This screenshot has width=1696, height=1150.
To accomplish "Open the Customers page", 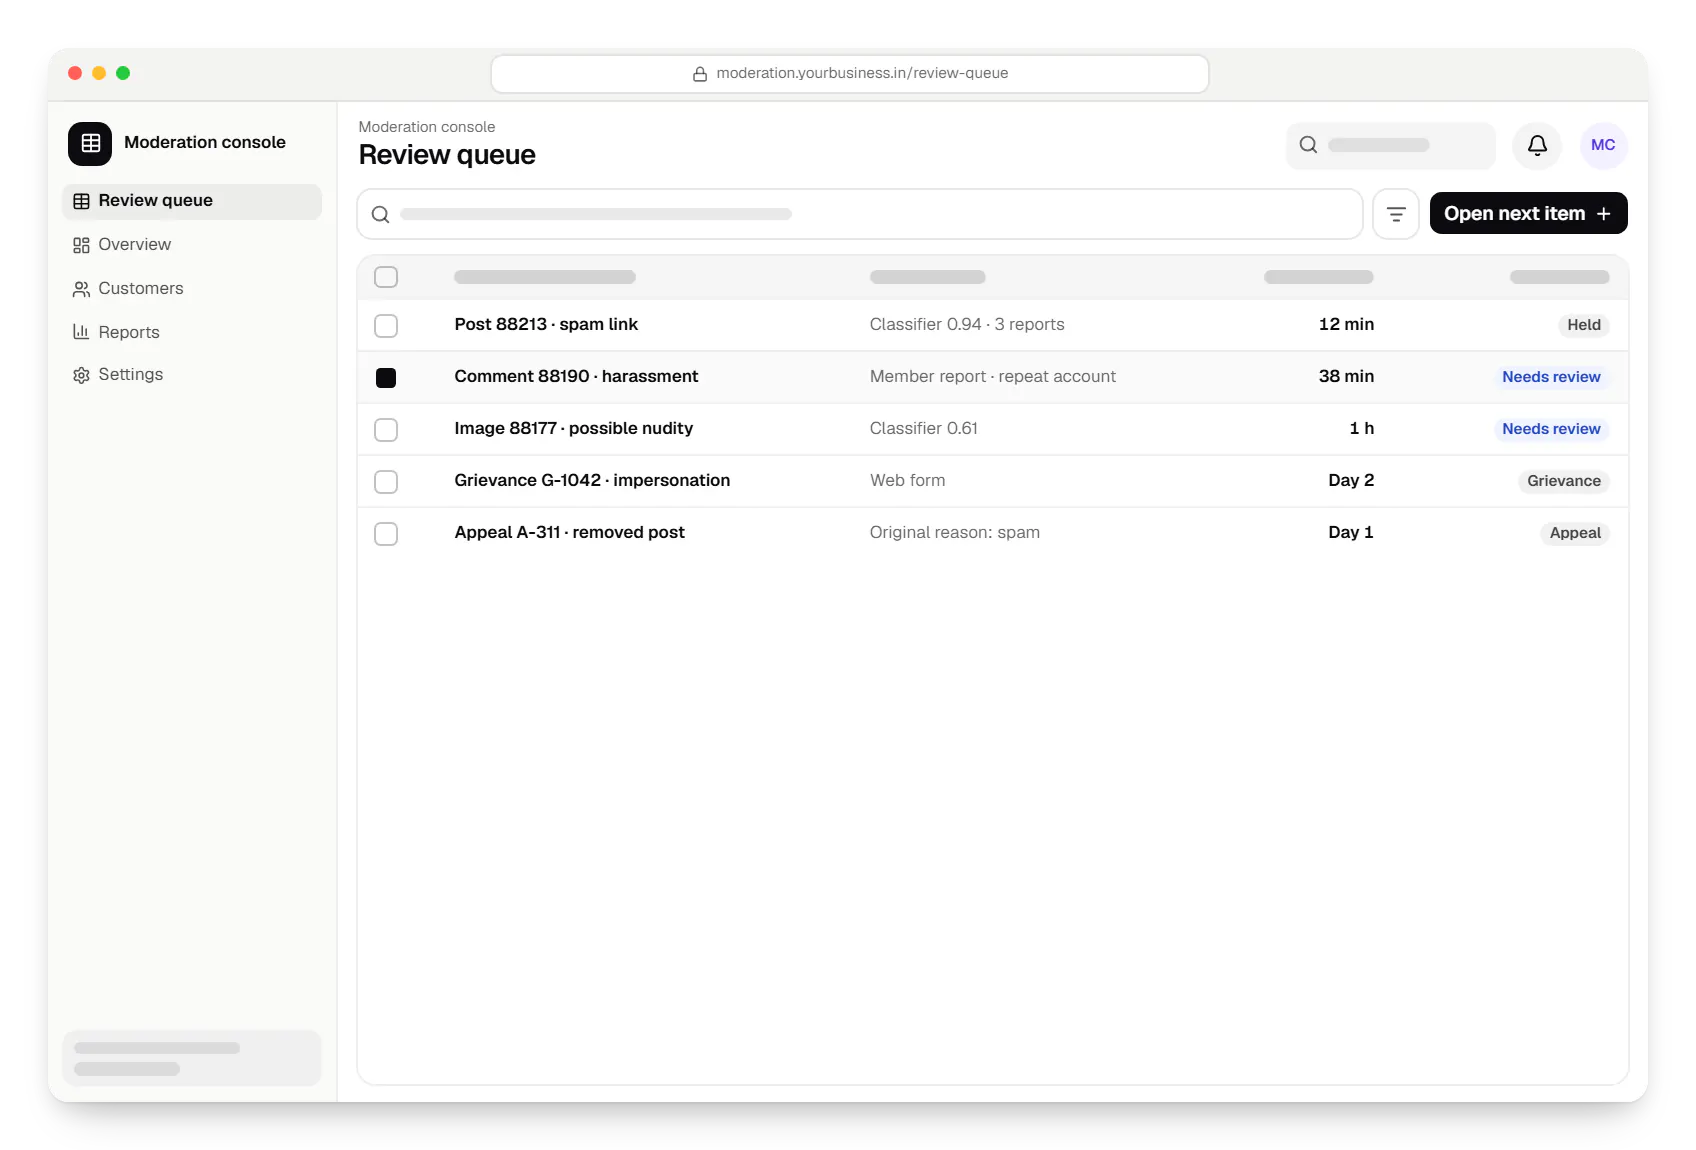I will (x=192, y=289).
